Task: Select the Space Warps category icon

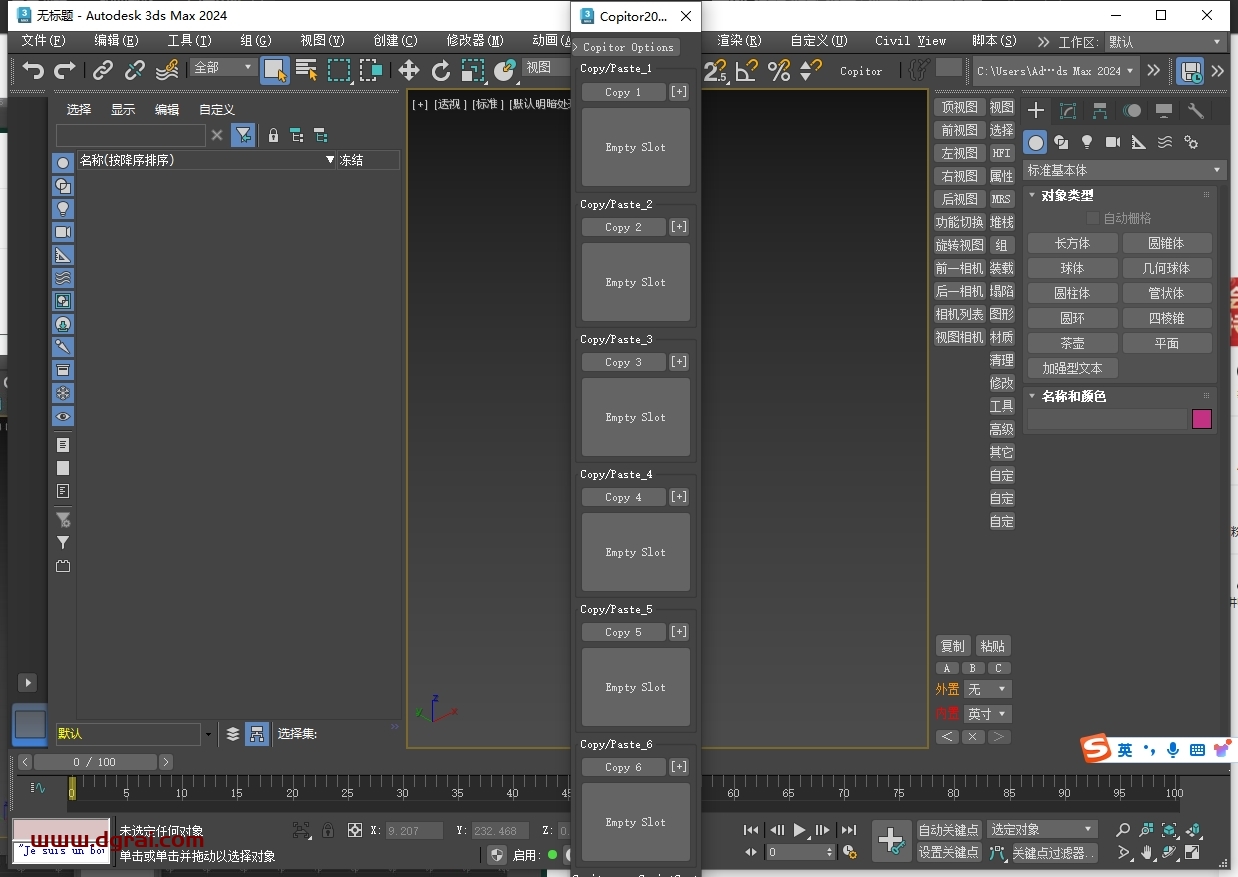Action: 1165,142
